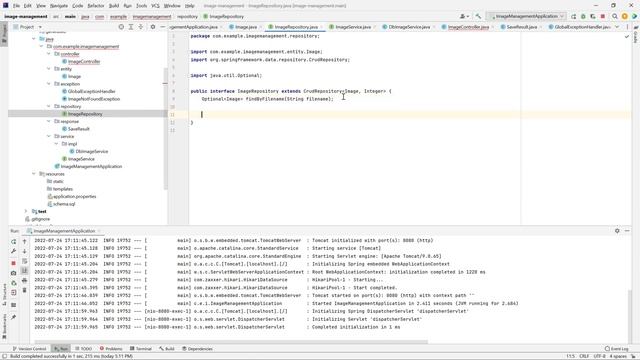This screenshot has height=360, width=640.
Task: Click the orange updates icon at top right
Action: [x=624, y=16]
